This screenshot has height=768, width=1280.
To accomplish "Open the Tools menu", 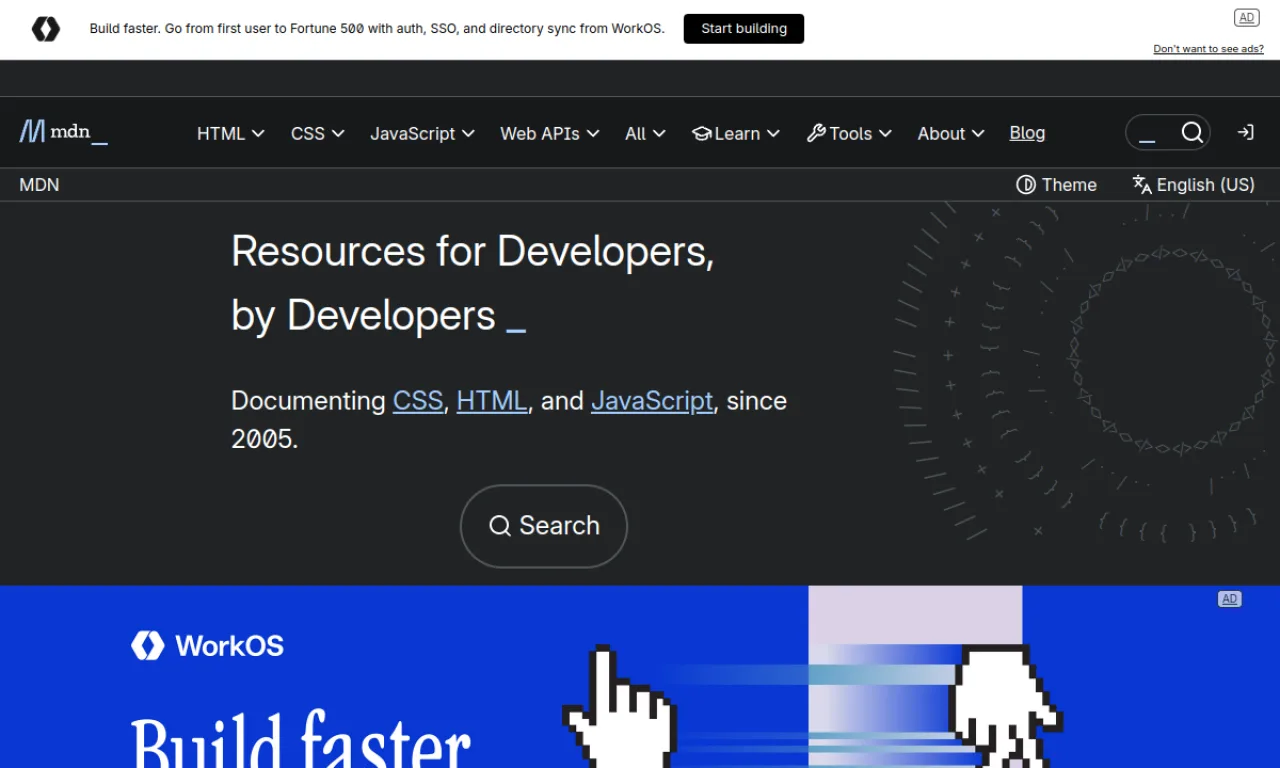I will click(x=849, y=133).
